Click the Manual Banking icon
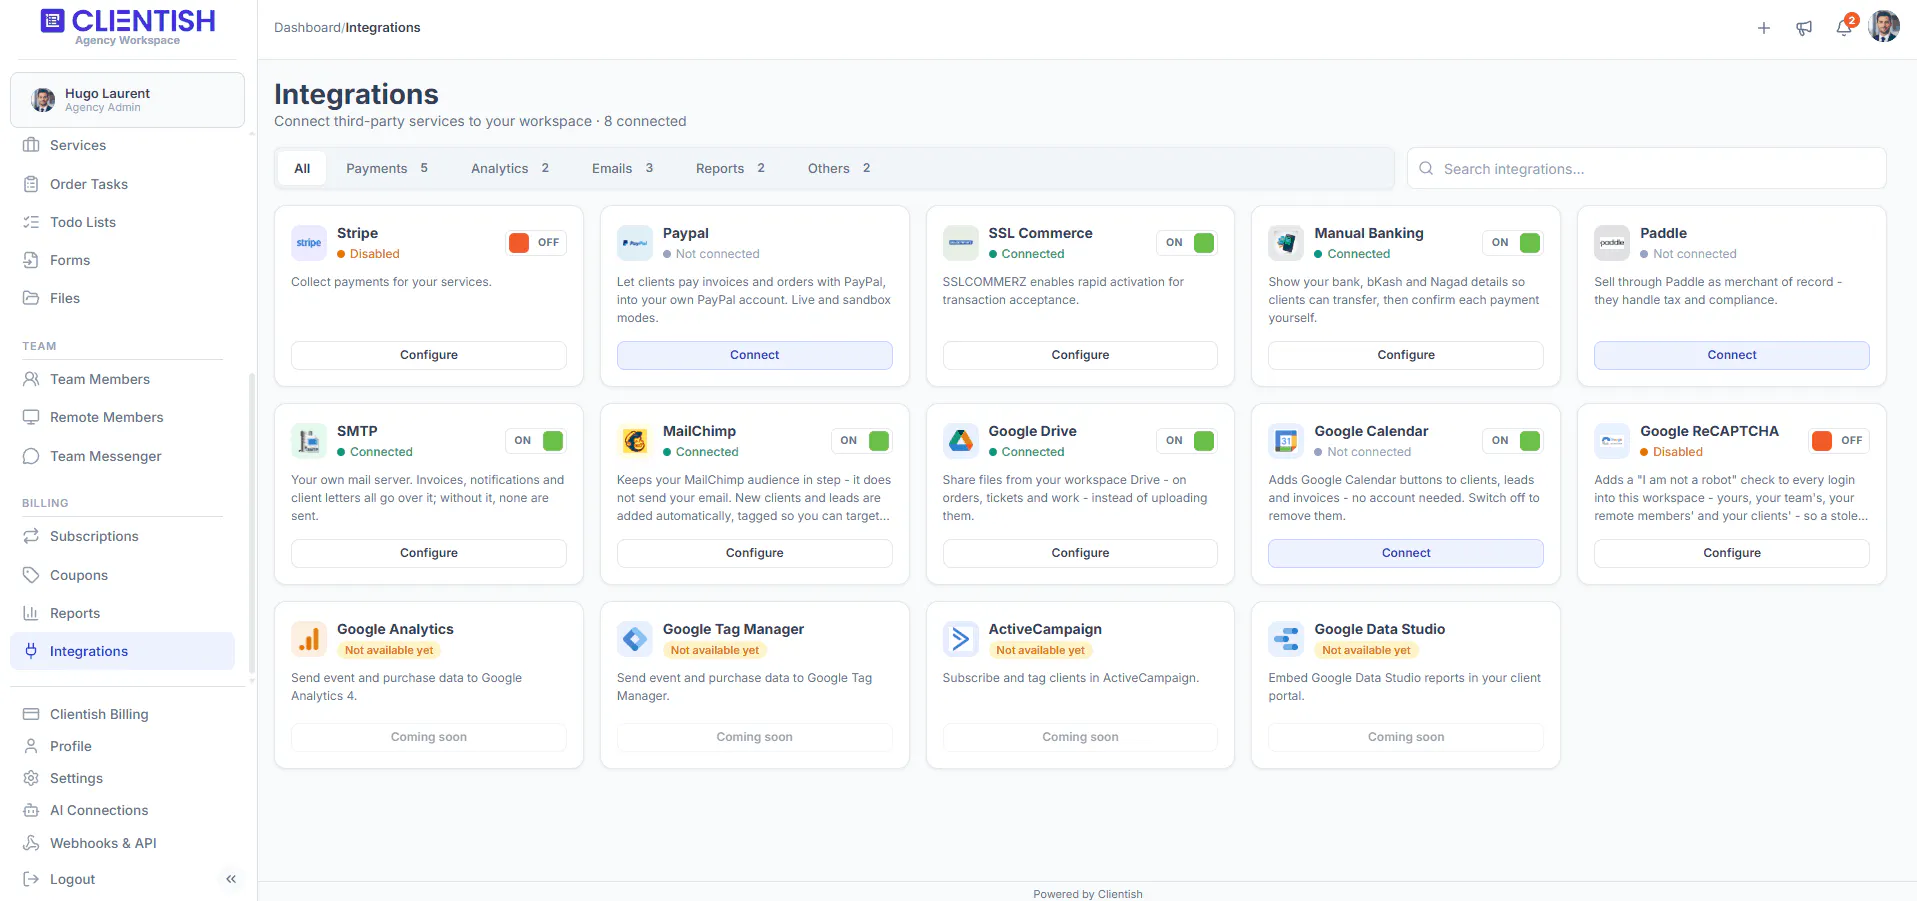This screenshot has height=901, width=1917. (x=1286, y=243)
